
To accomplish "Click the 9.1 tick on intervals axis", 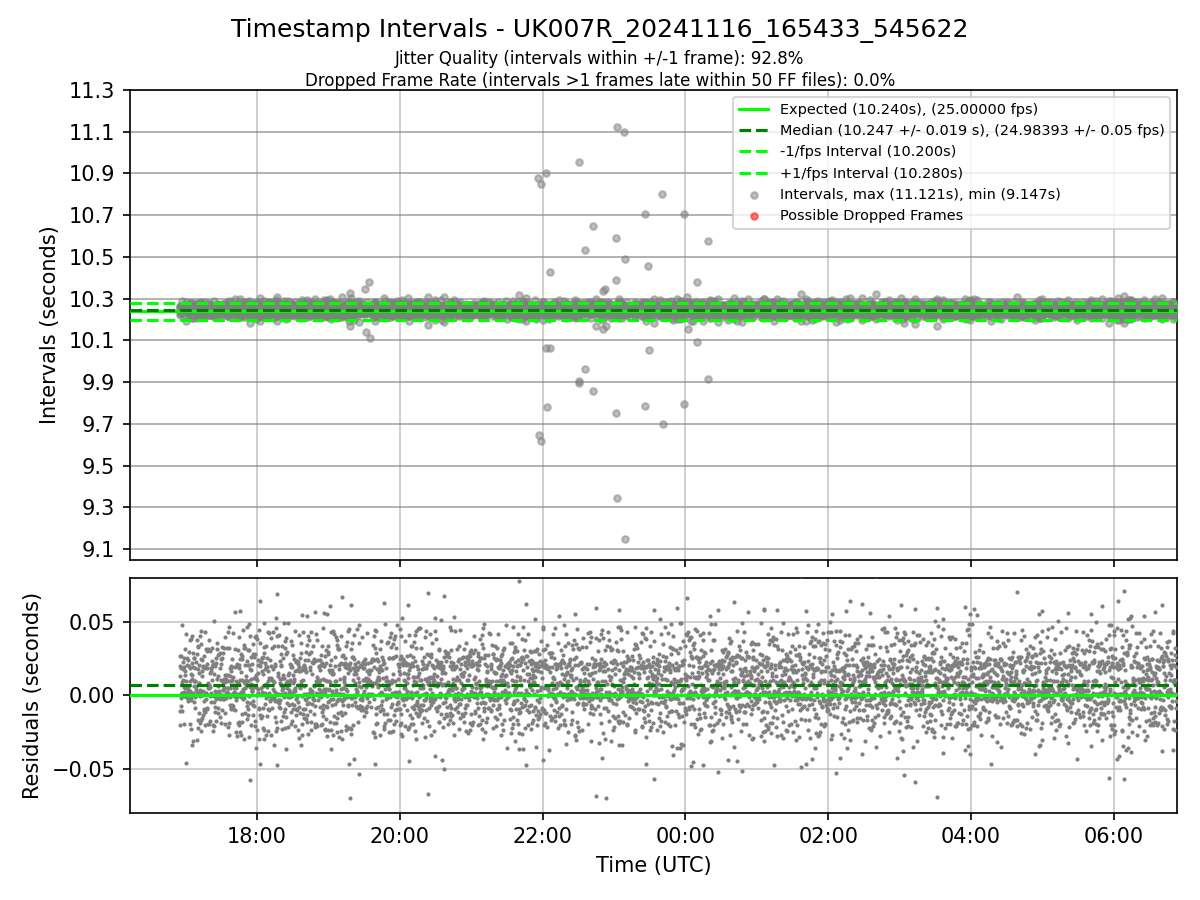I will tap(100, 549).
